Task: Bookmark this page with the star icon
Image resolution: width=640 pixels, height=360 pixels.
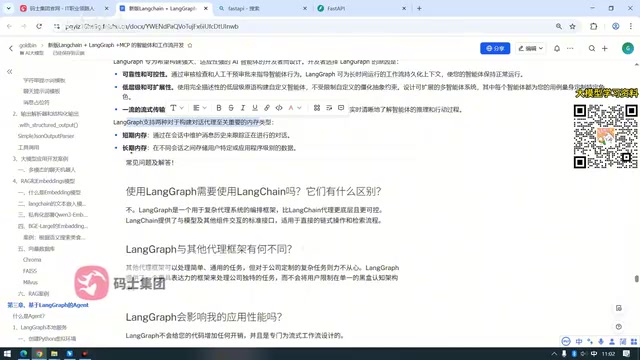Action: (572, 26)
